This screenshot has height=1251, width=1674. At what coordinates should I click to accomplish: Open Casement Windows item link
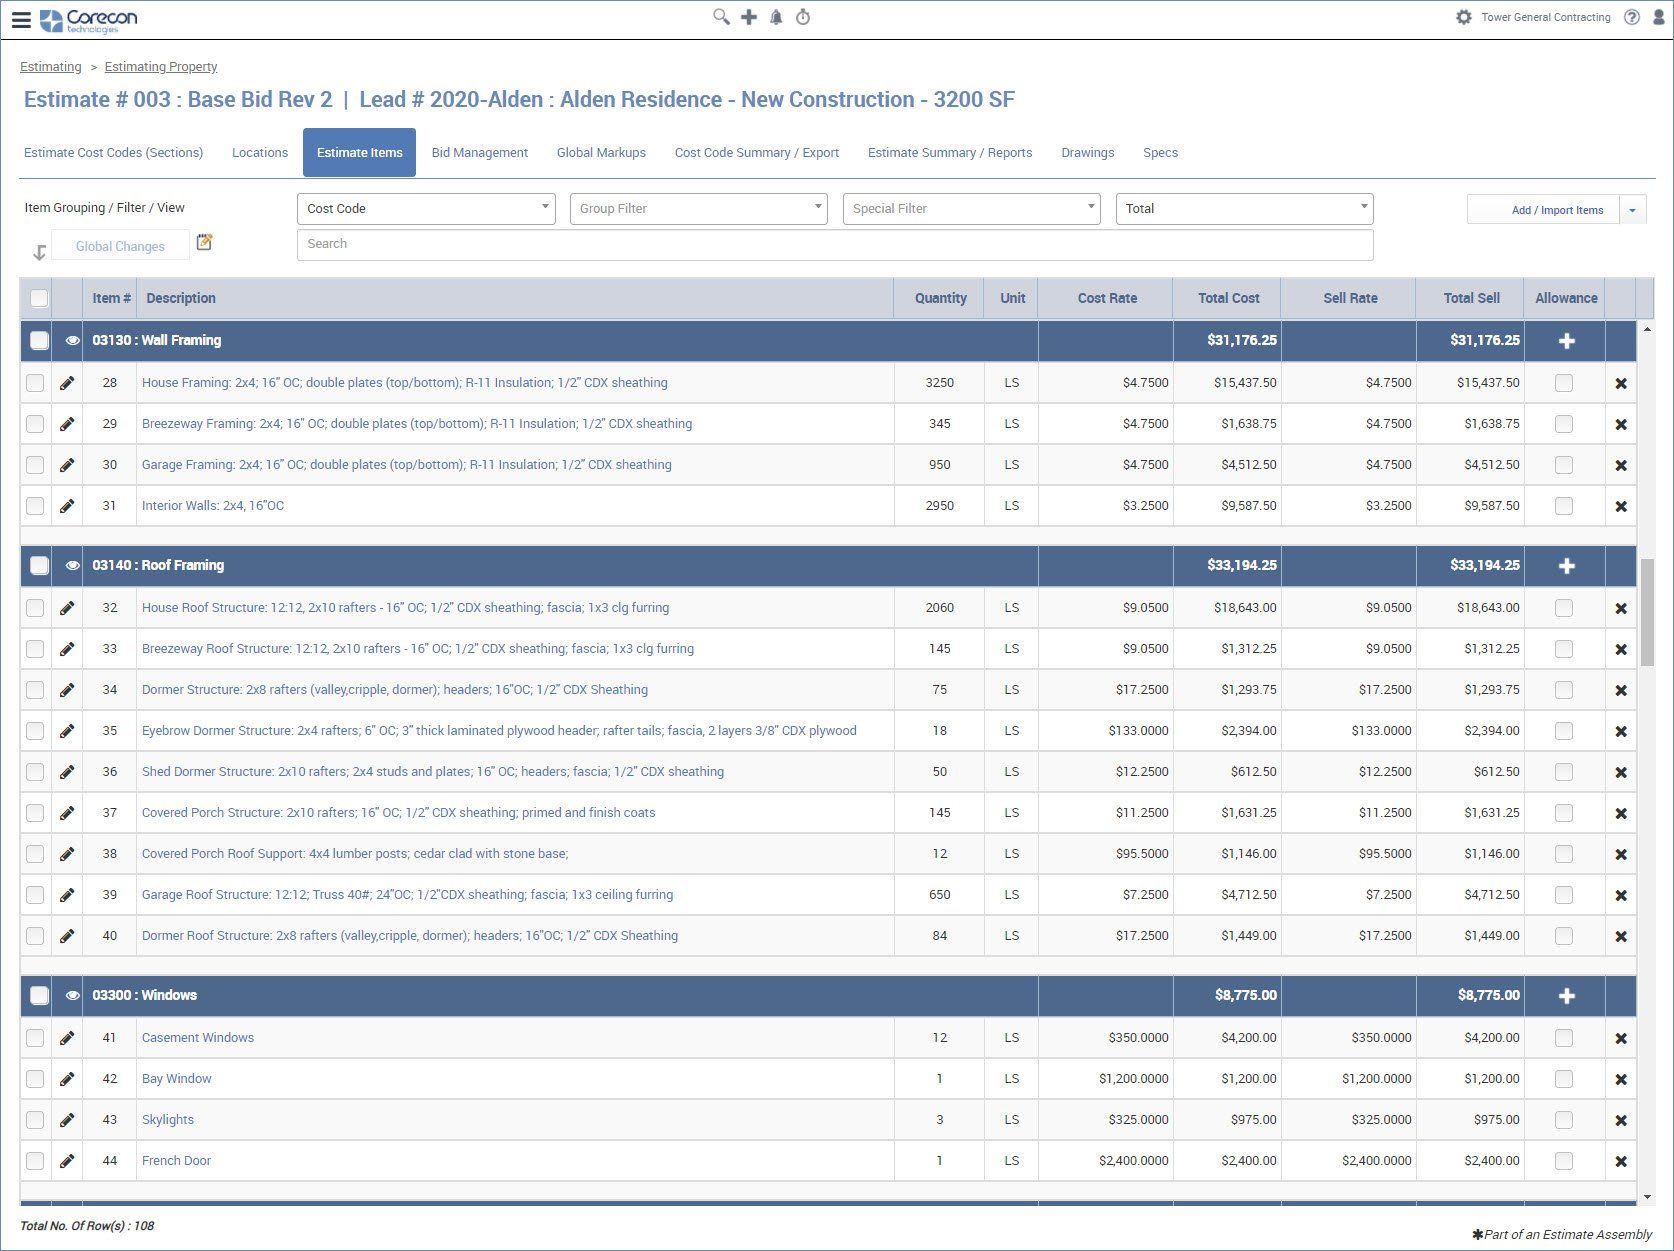pyautogui.click(x=198, y=1038)
